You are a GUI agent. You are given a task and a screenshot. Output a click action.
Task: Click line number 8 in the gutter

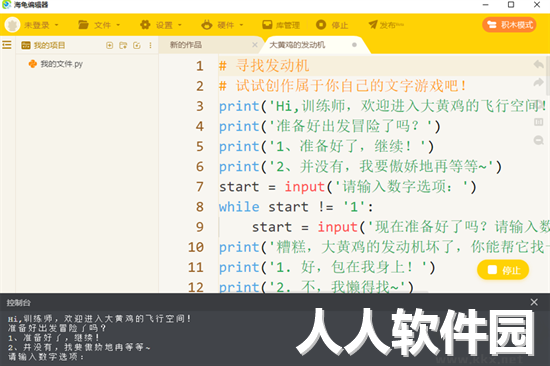pyautogui.click(x=199, y=207)
